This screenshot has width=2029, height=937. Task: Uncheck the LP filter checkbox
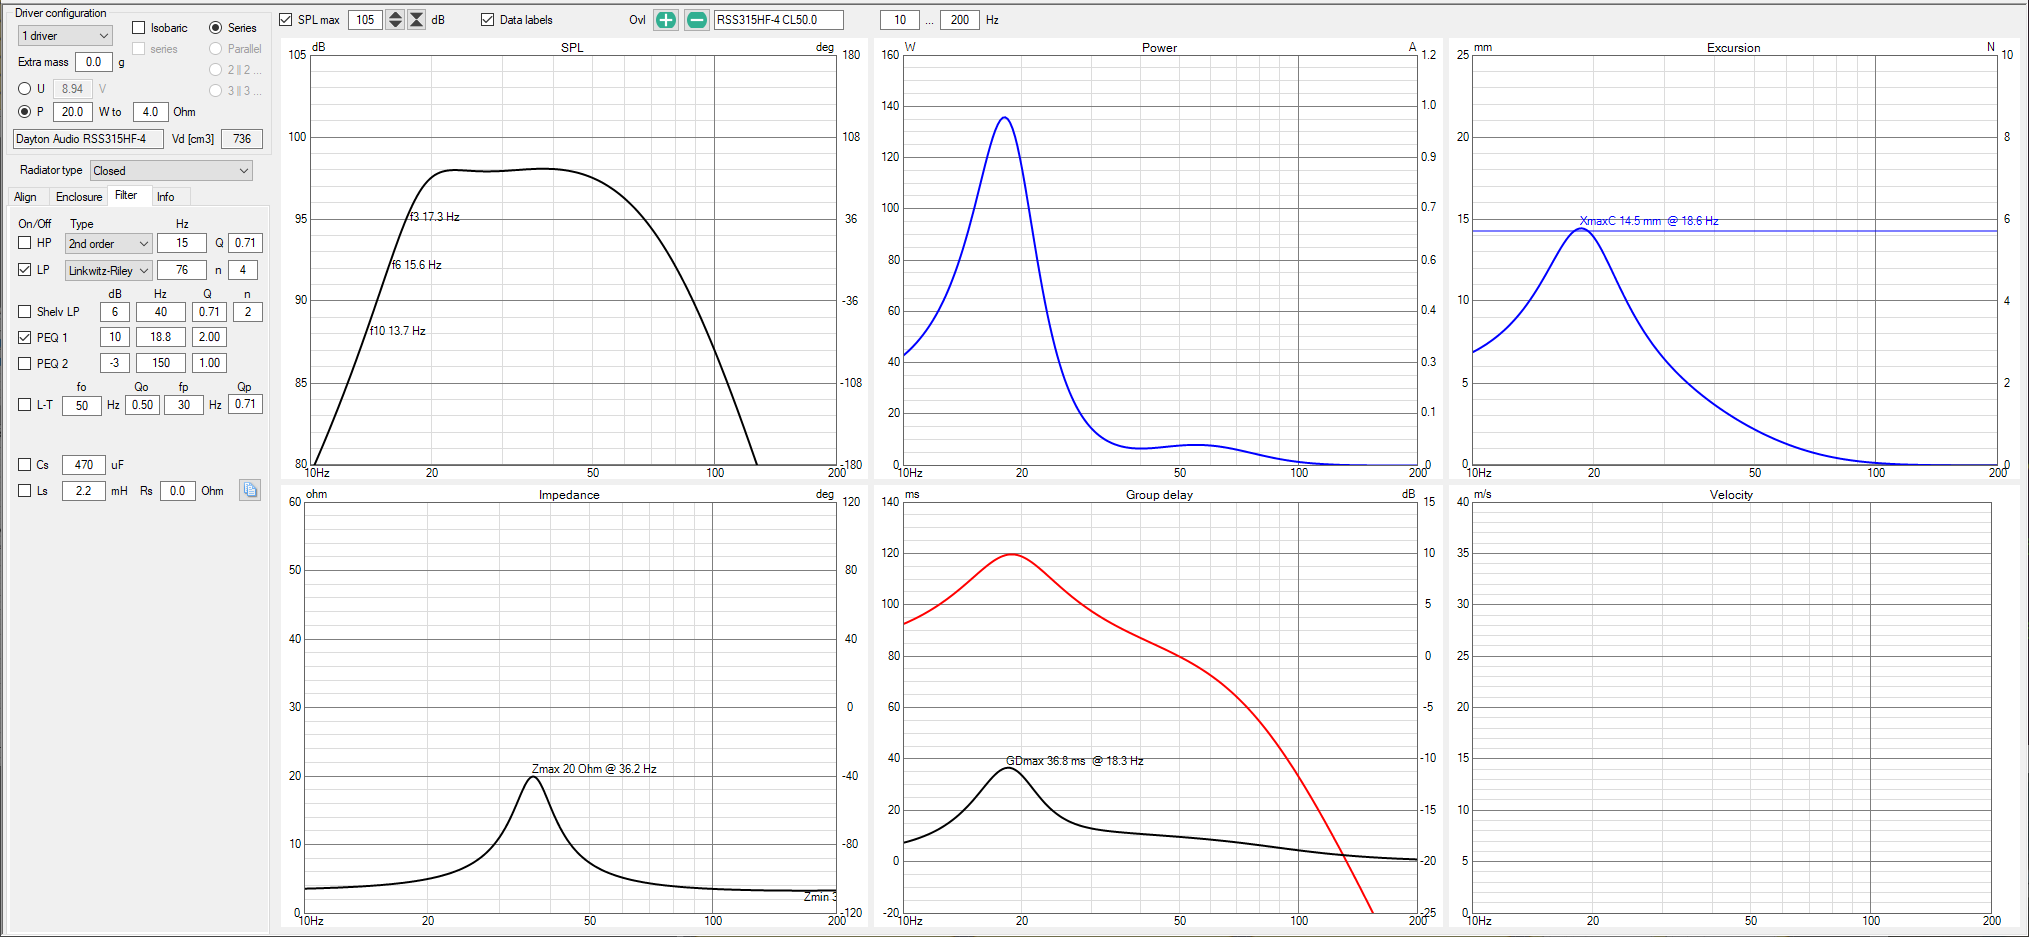coord(25,270)
